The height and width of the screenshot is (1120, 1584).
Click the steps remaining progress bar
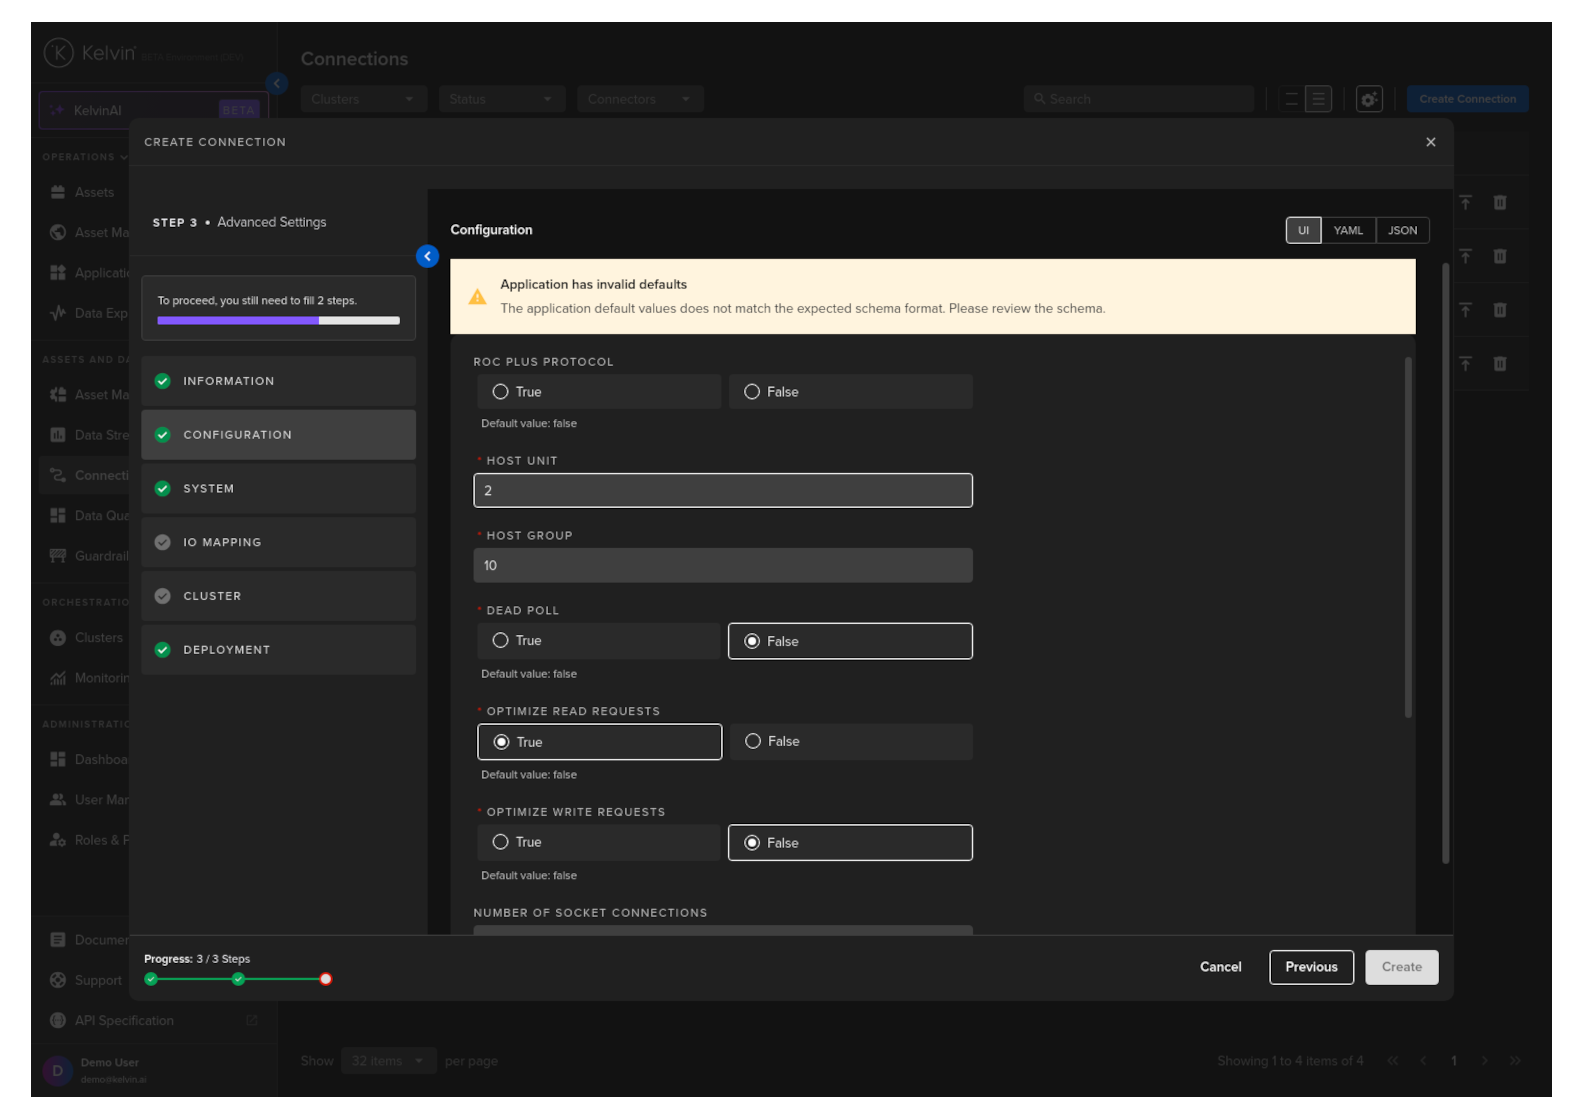click(x=278, y=321)
